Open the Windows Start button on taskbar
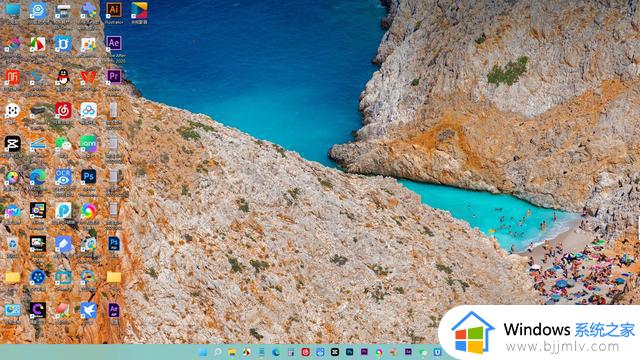The width and height of the screenshot is (640, 360). click(203, 352)
